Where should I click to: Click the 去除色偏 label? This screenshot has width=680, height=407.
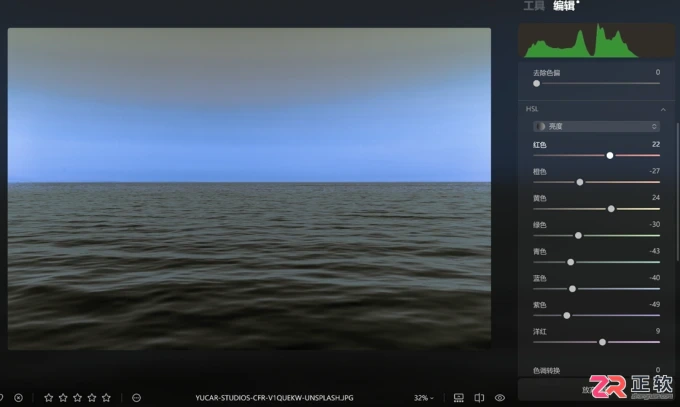click(x=546, y=73)
